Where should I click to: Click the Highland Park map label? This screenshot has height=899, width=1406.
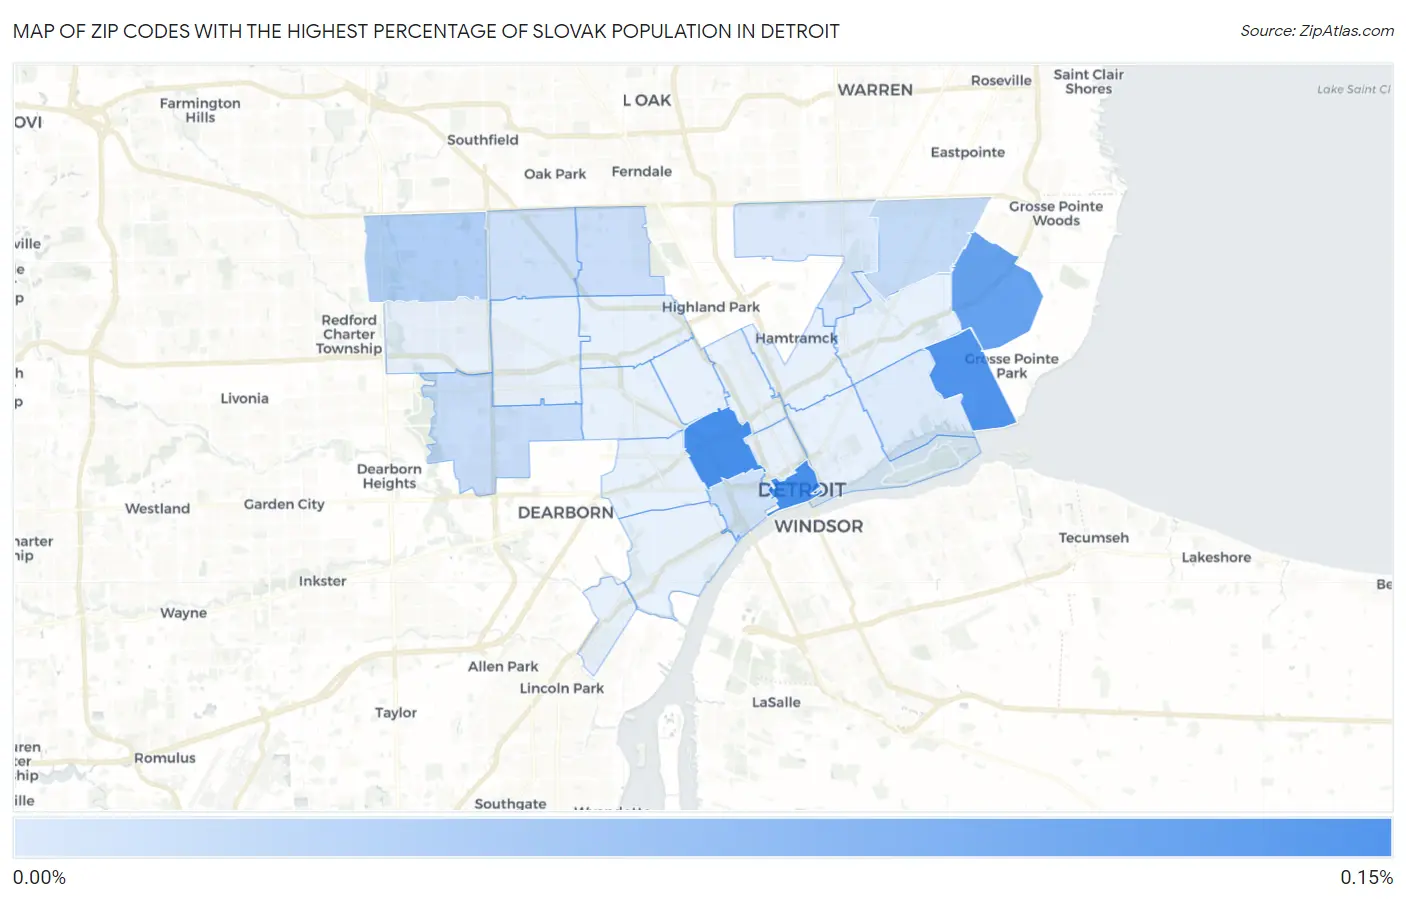711,307
